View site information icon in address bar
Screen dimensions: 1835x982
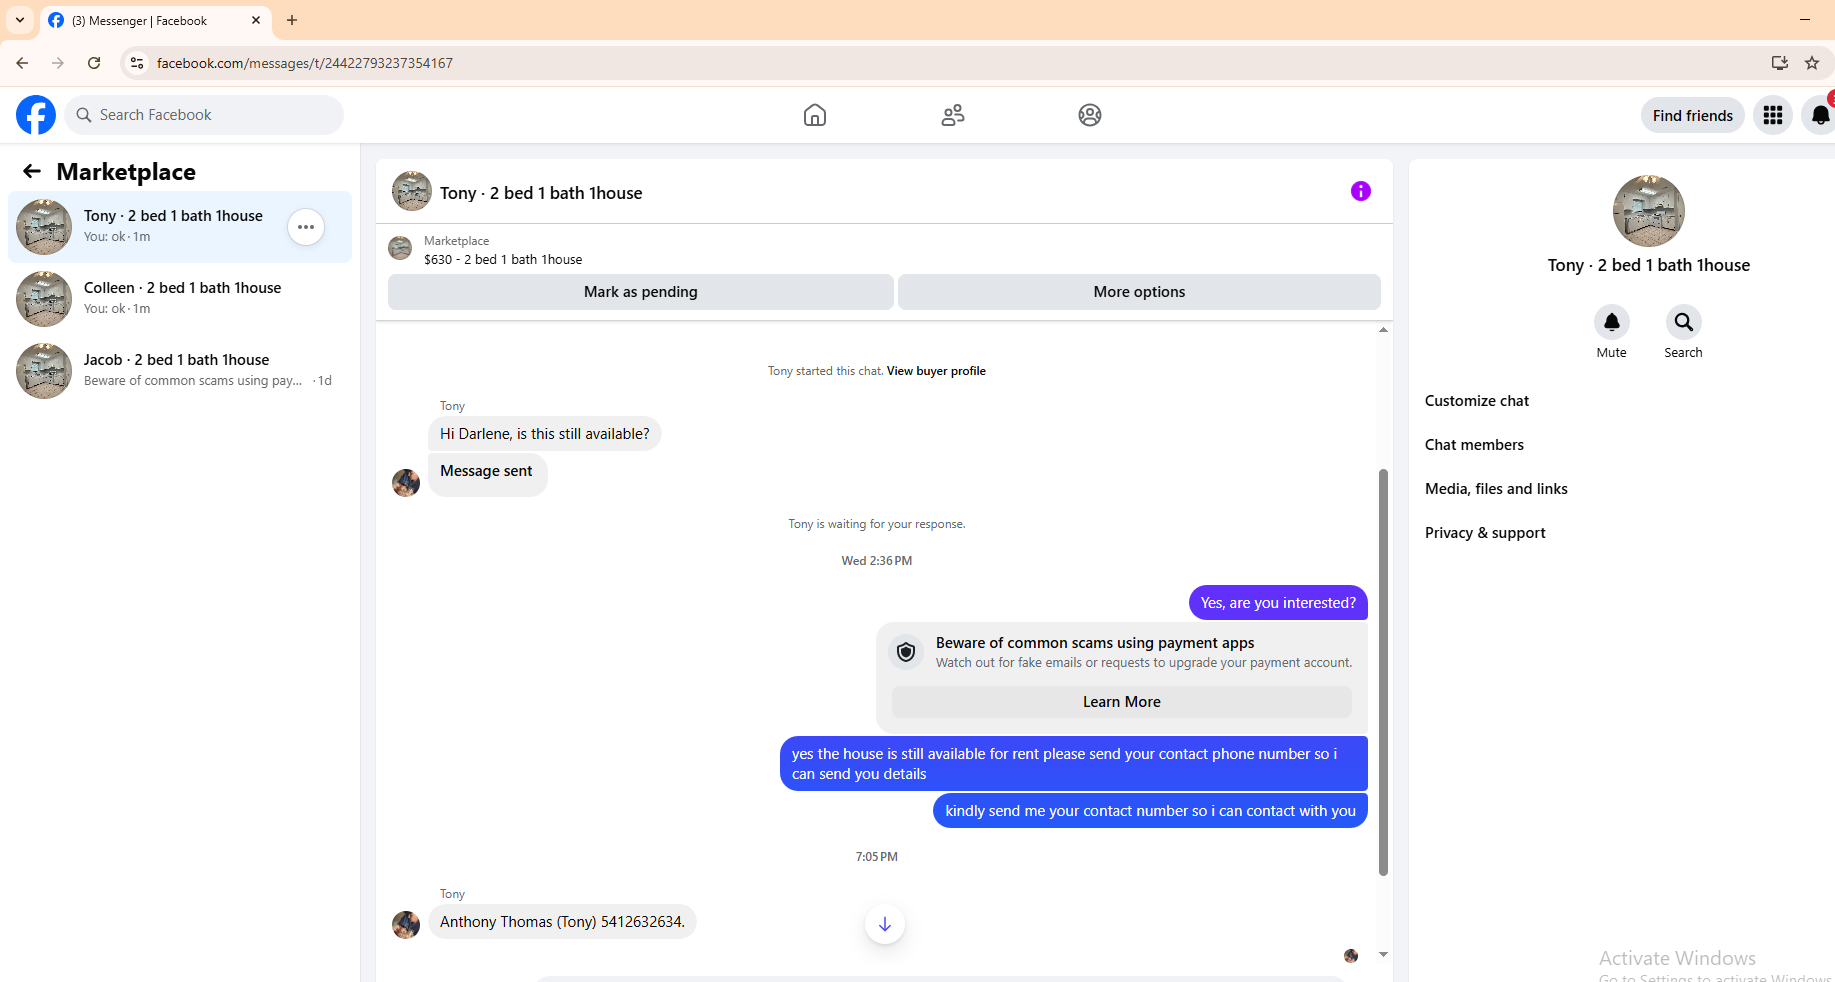[x=137, y=63]
